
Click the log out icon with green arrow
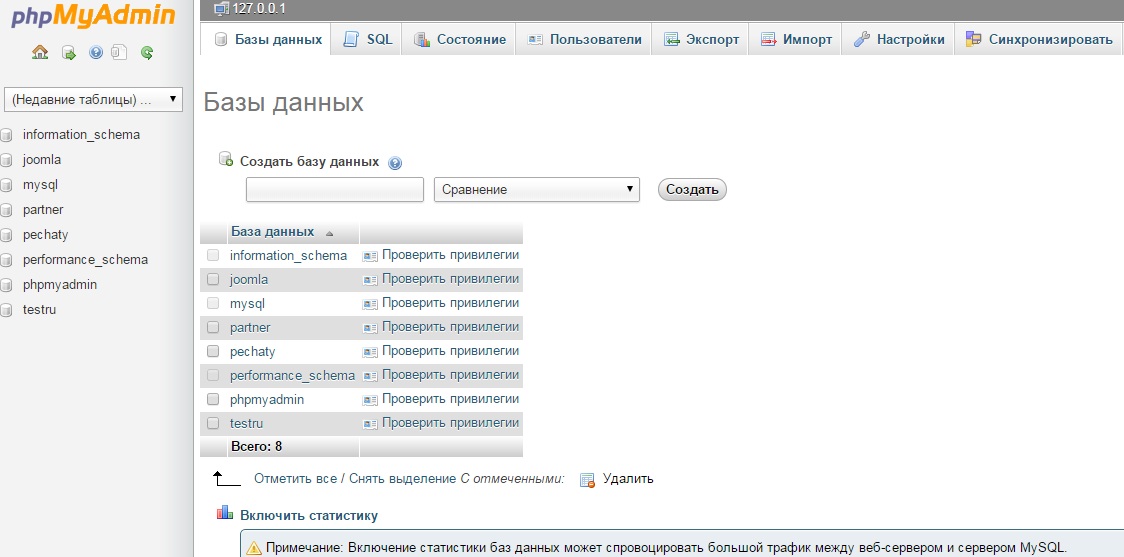68,53
